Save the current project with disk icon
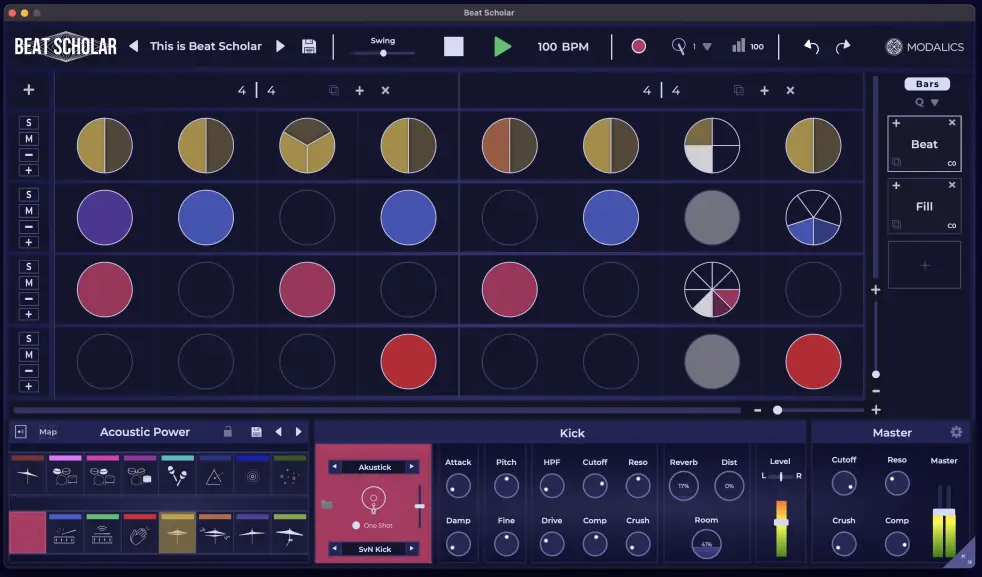The width and height of the screenshot is (982, 577). point(309,46)
